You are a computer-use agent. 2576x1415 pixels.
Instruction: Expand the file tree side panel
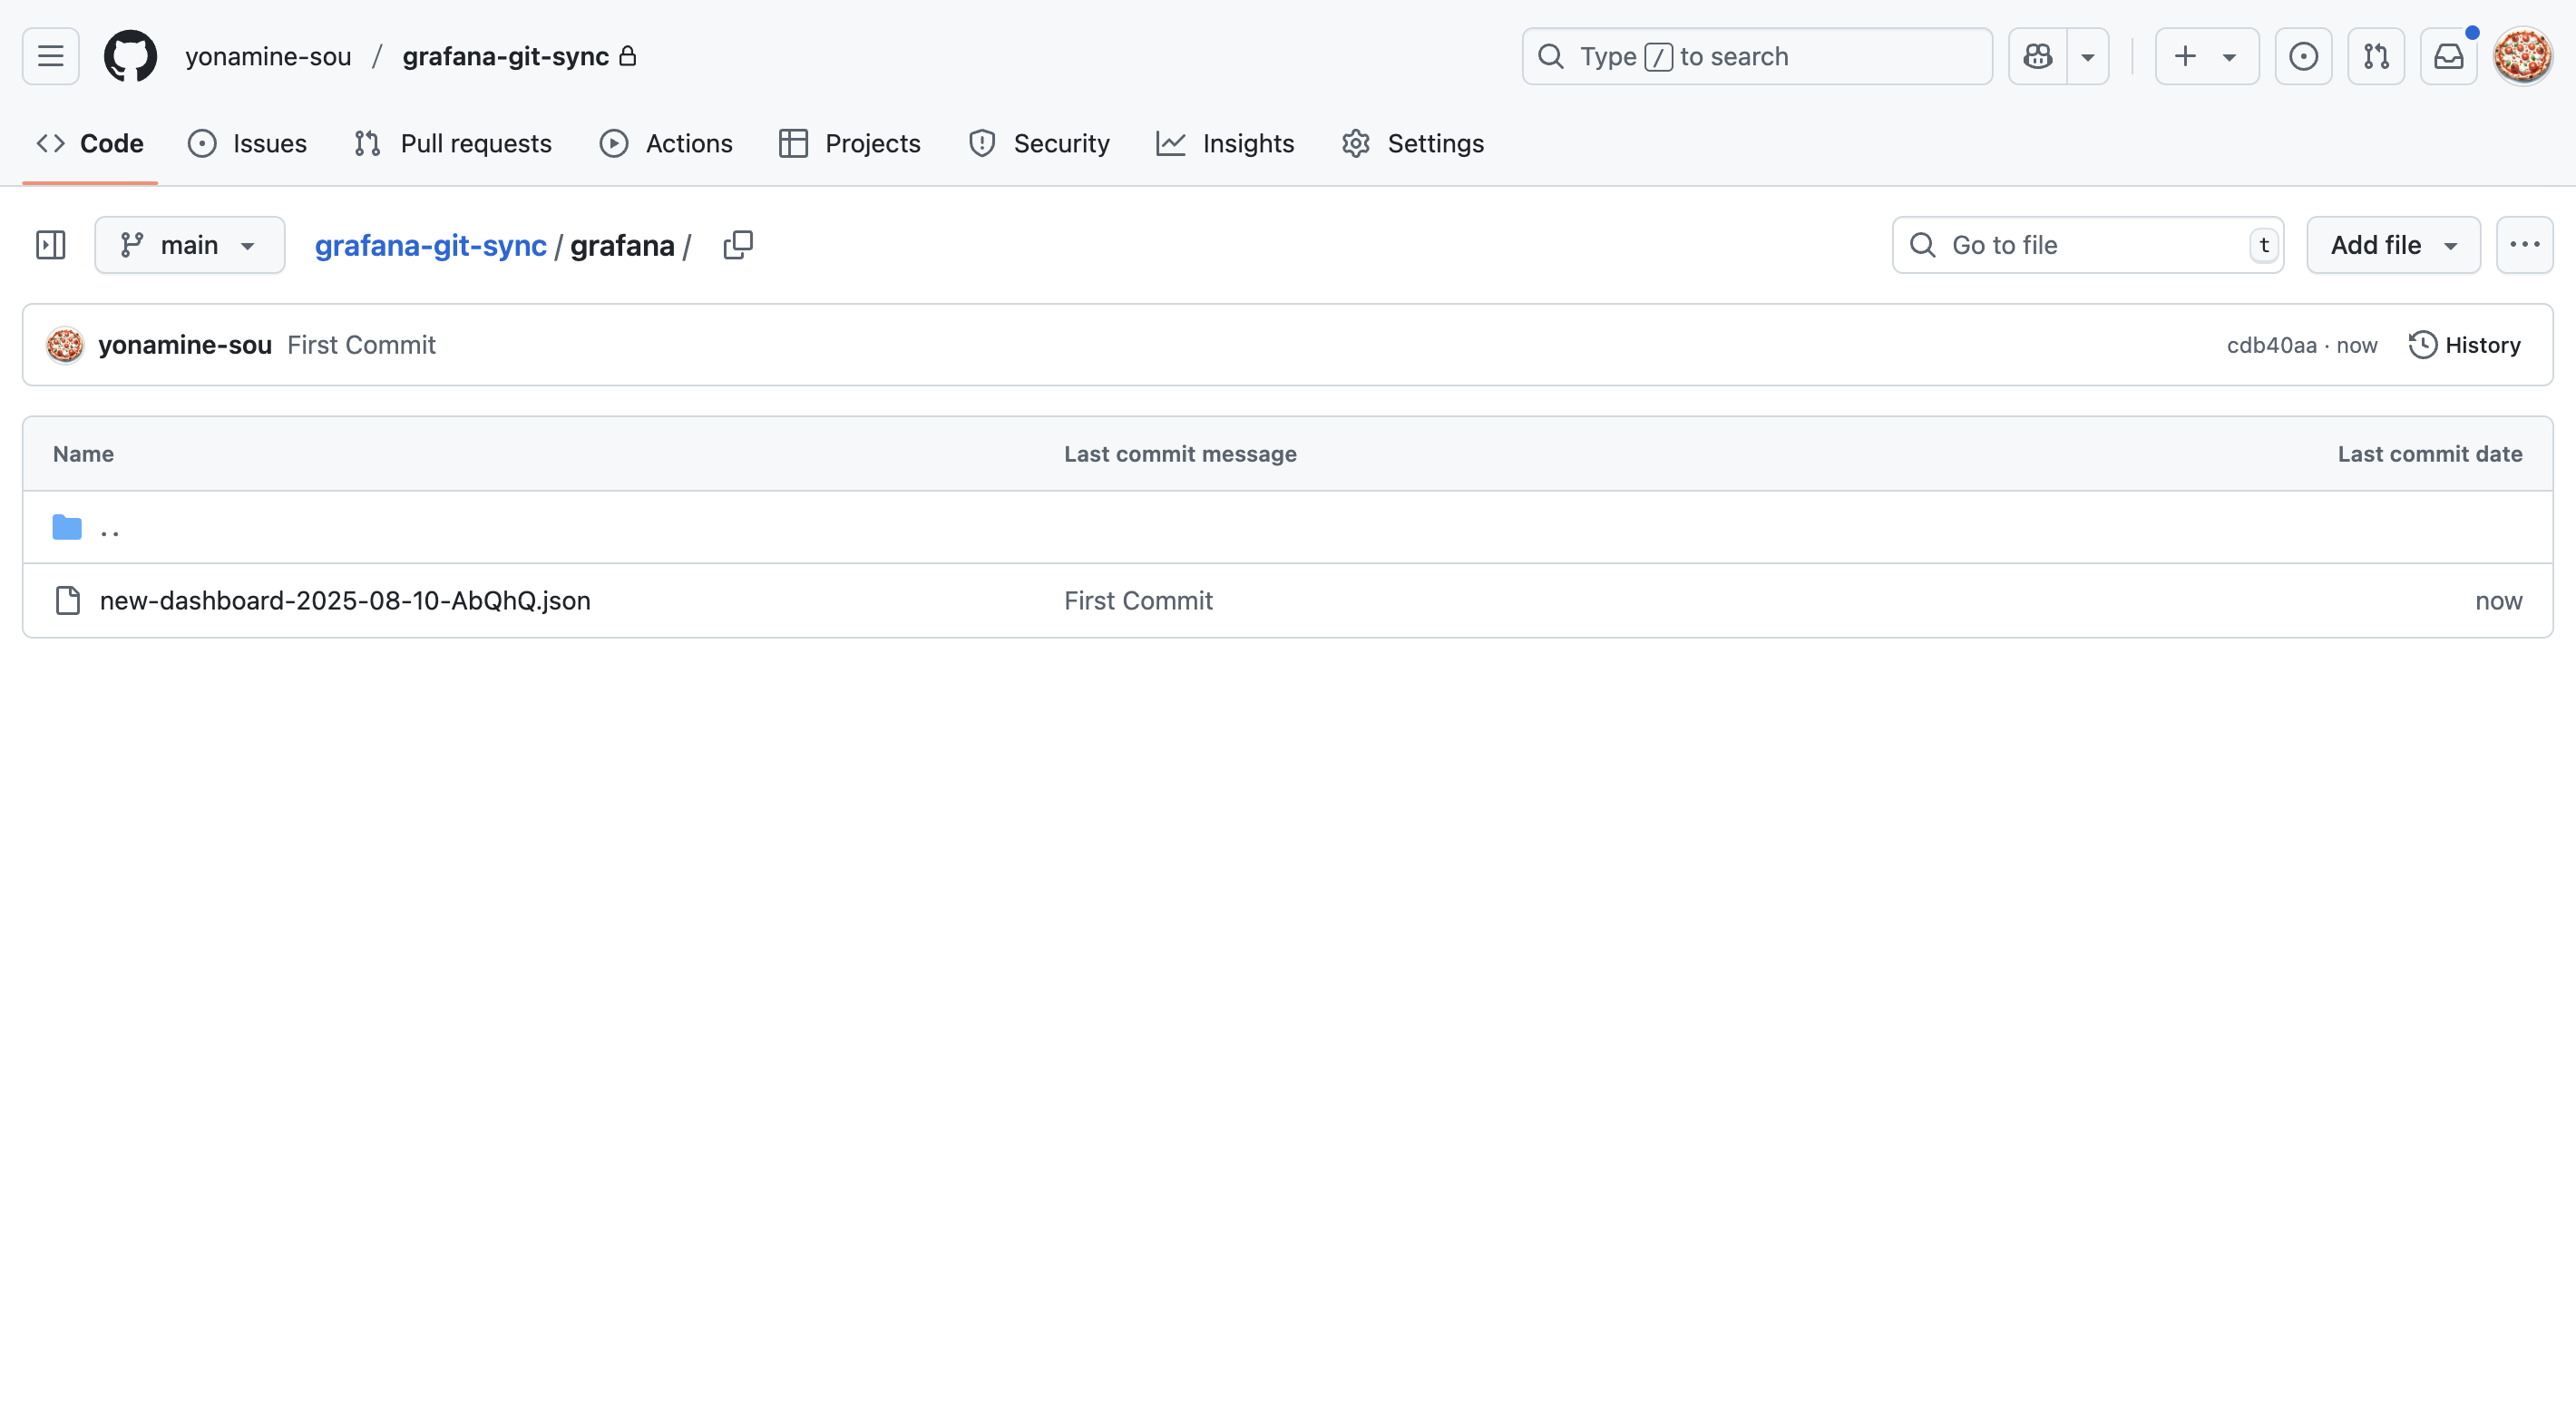pyautogui.click(x=51, y=245)
